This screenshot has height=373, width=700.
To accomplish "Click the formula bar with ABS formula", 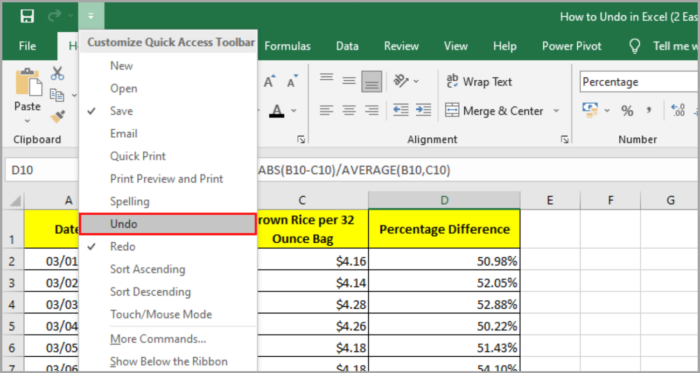I will tap(478, 170).
